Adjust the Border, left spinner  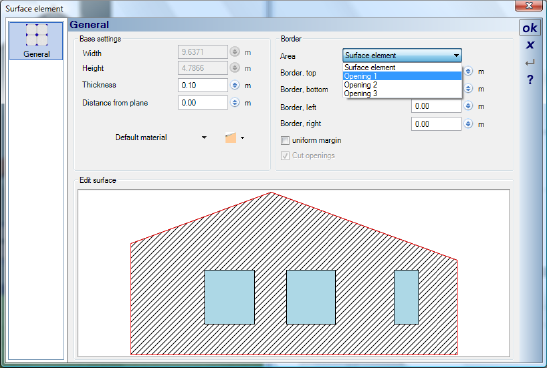click(x=468, y=106)
